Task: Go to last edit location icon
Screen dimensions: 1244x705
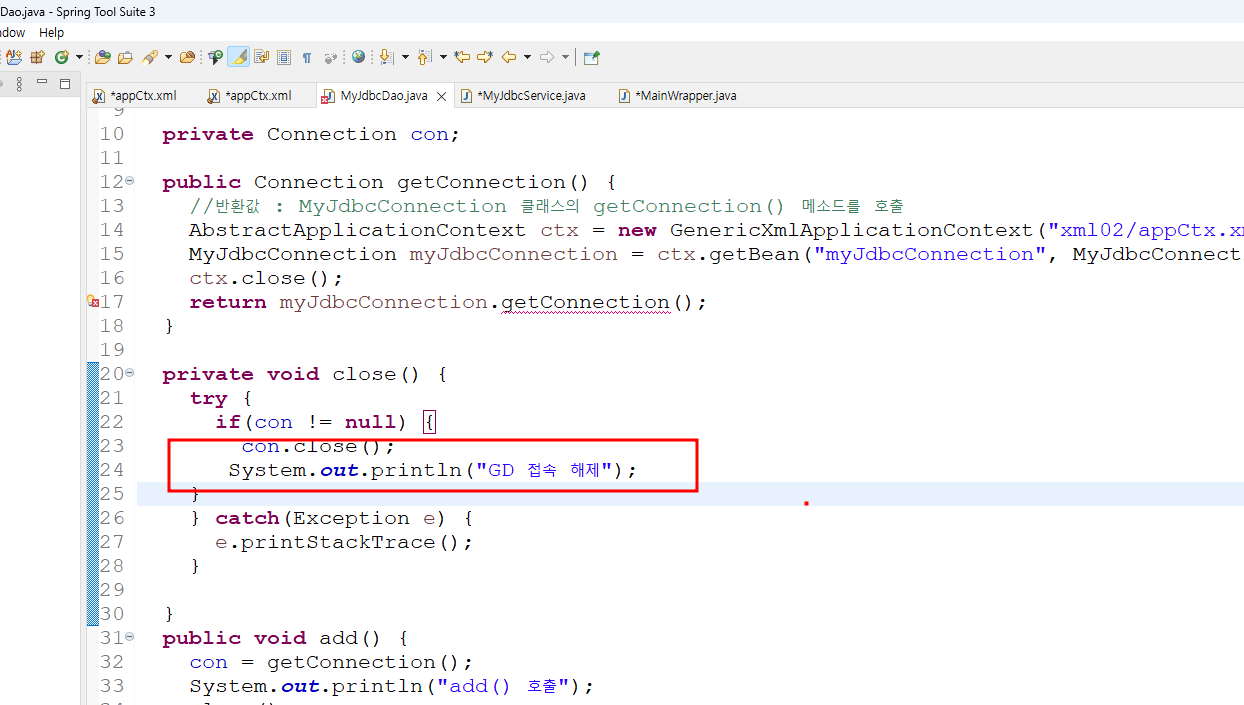Action: (462, 57)
